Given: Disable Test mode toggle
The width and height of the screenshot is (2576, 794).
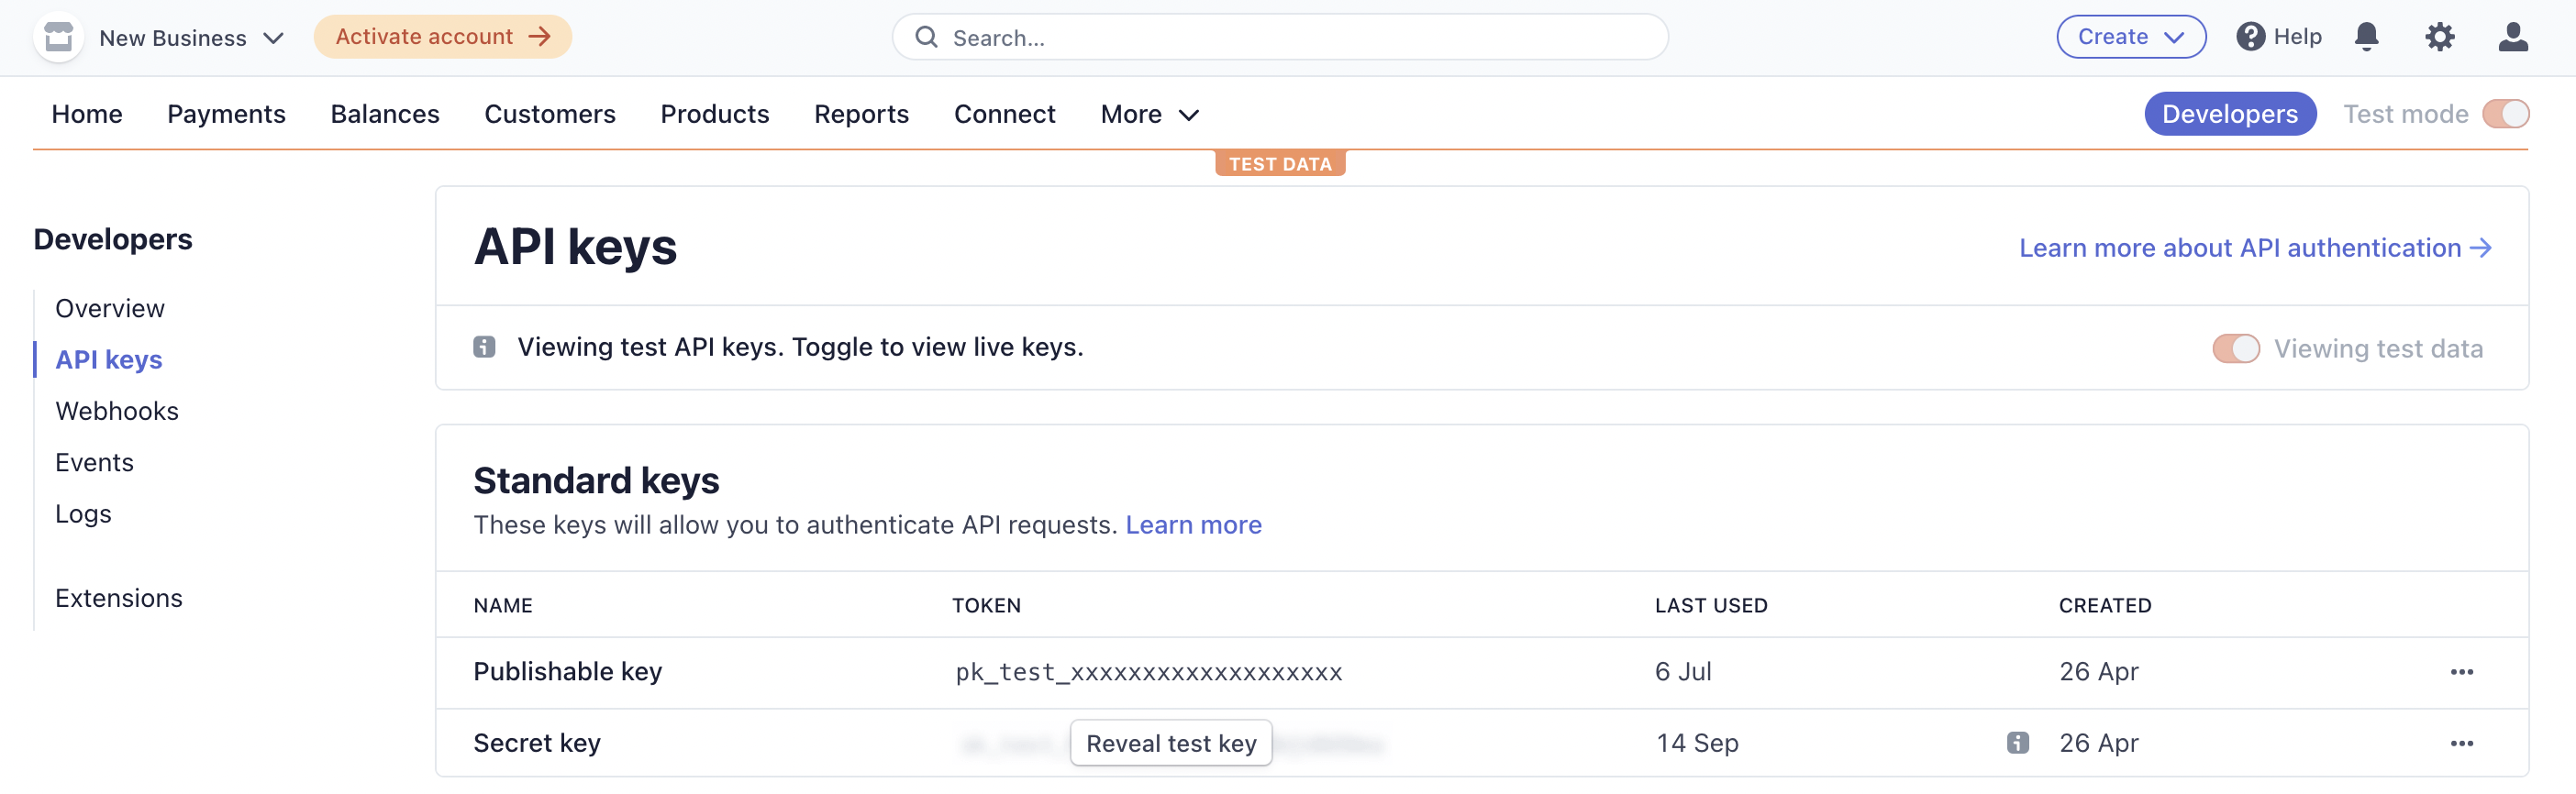Looking at the screenshot, I should [2507, 114].
